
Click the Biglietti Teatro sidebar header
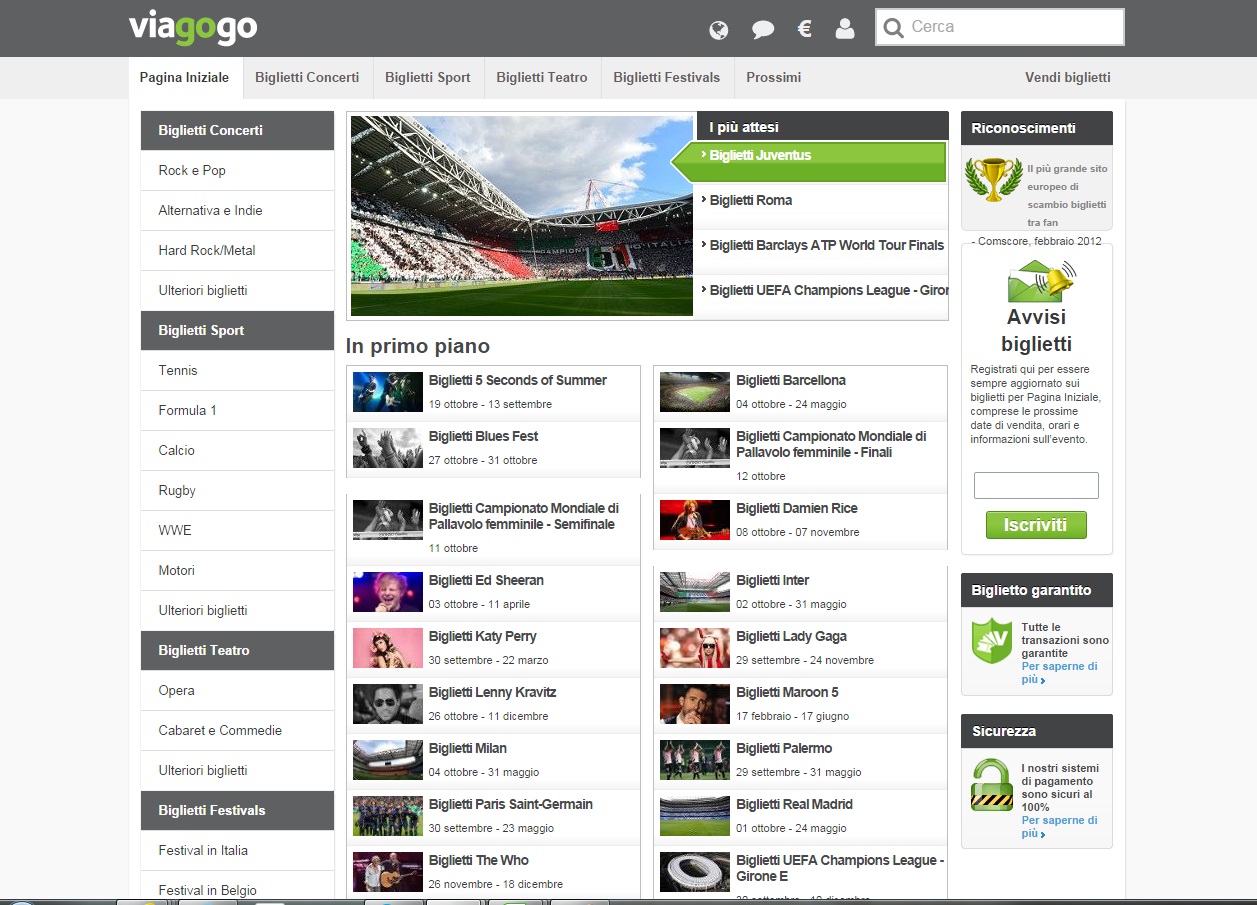[x=238, y=650]
